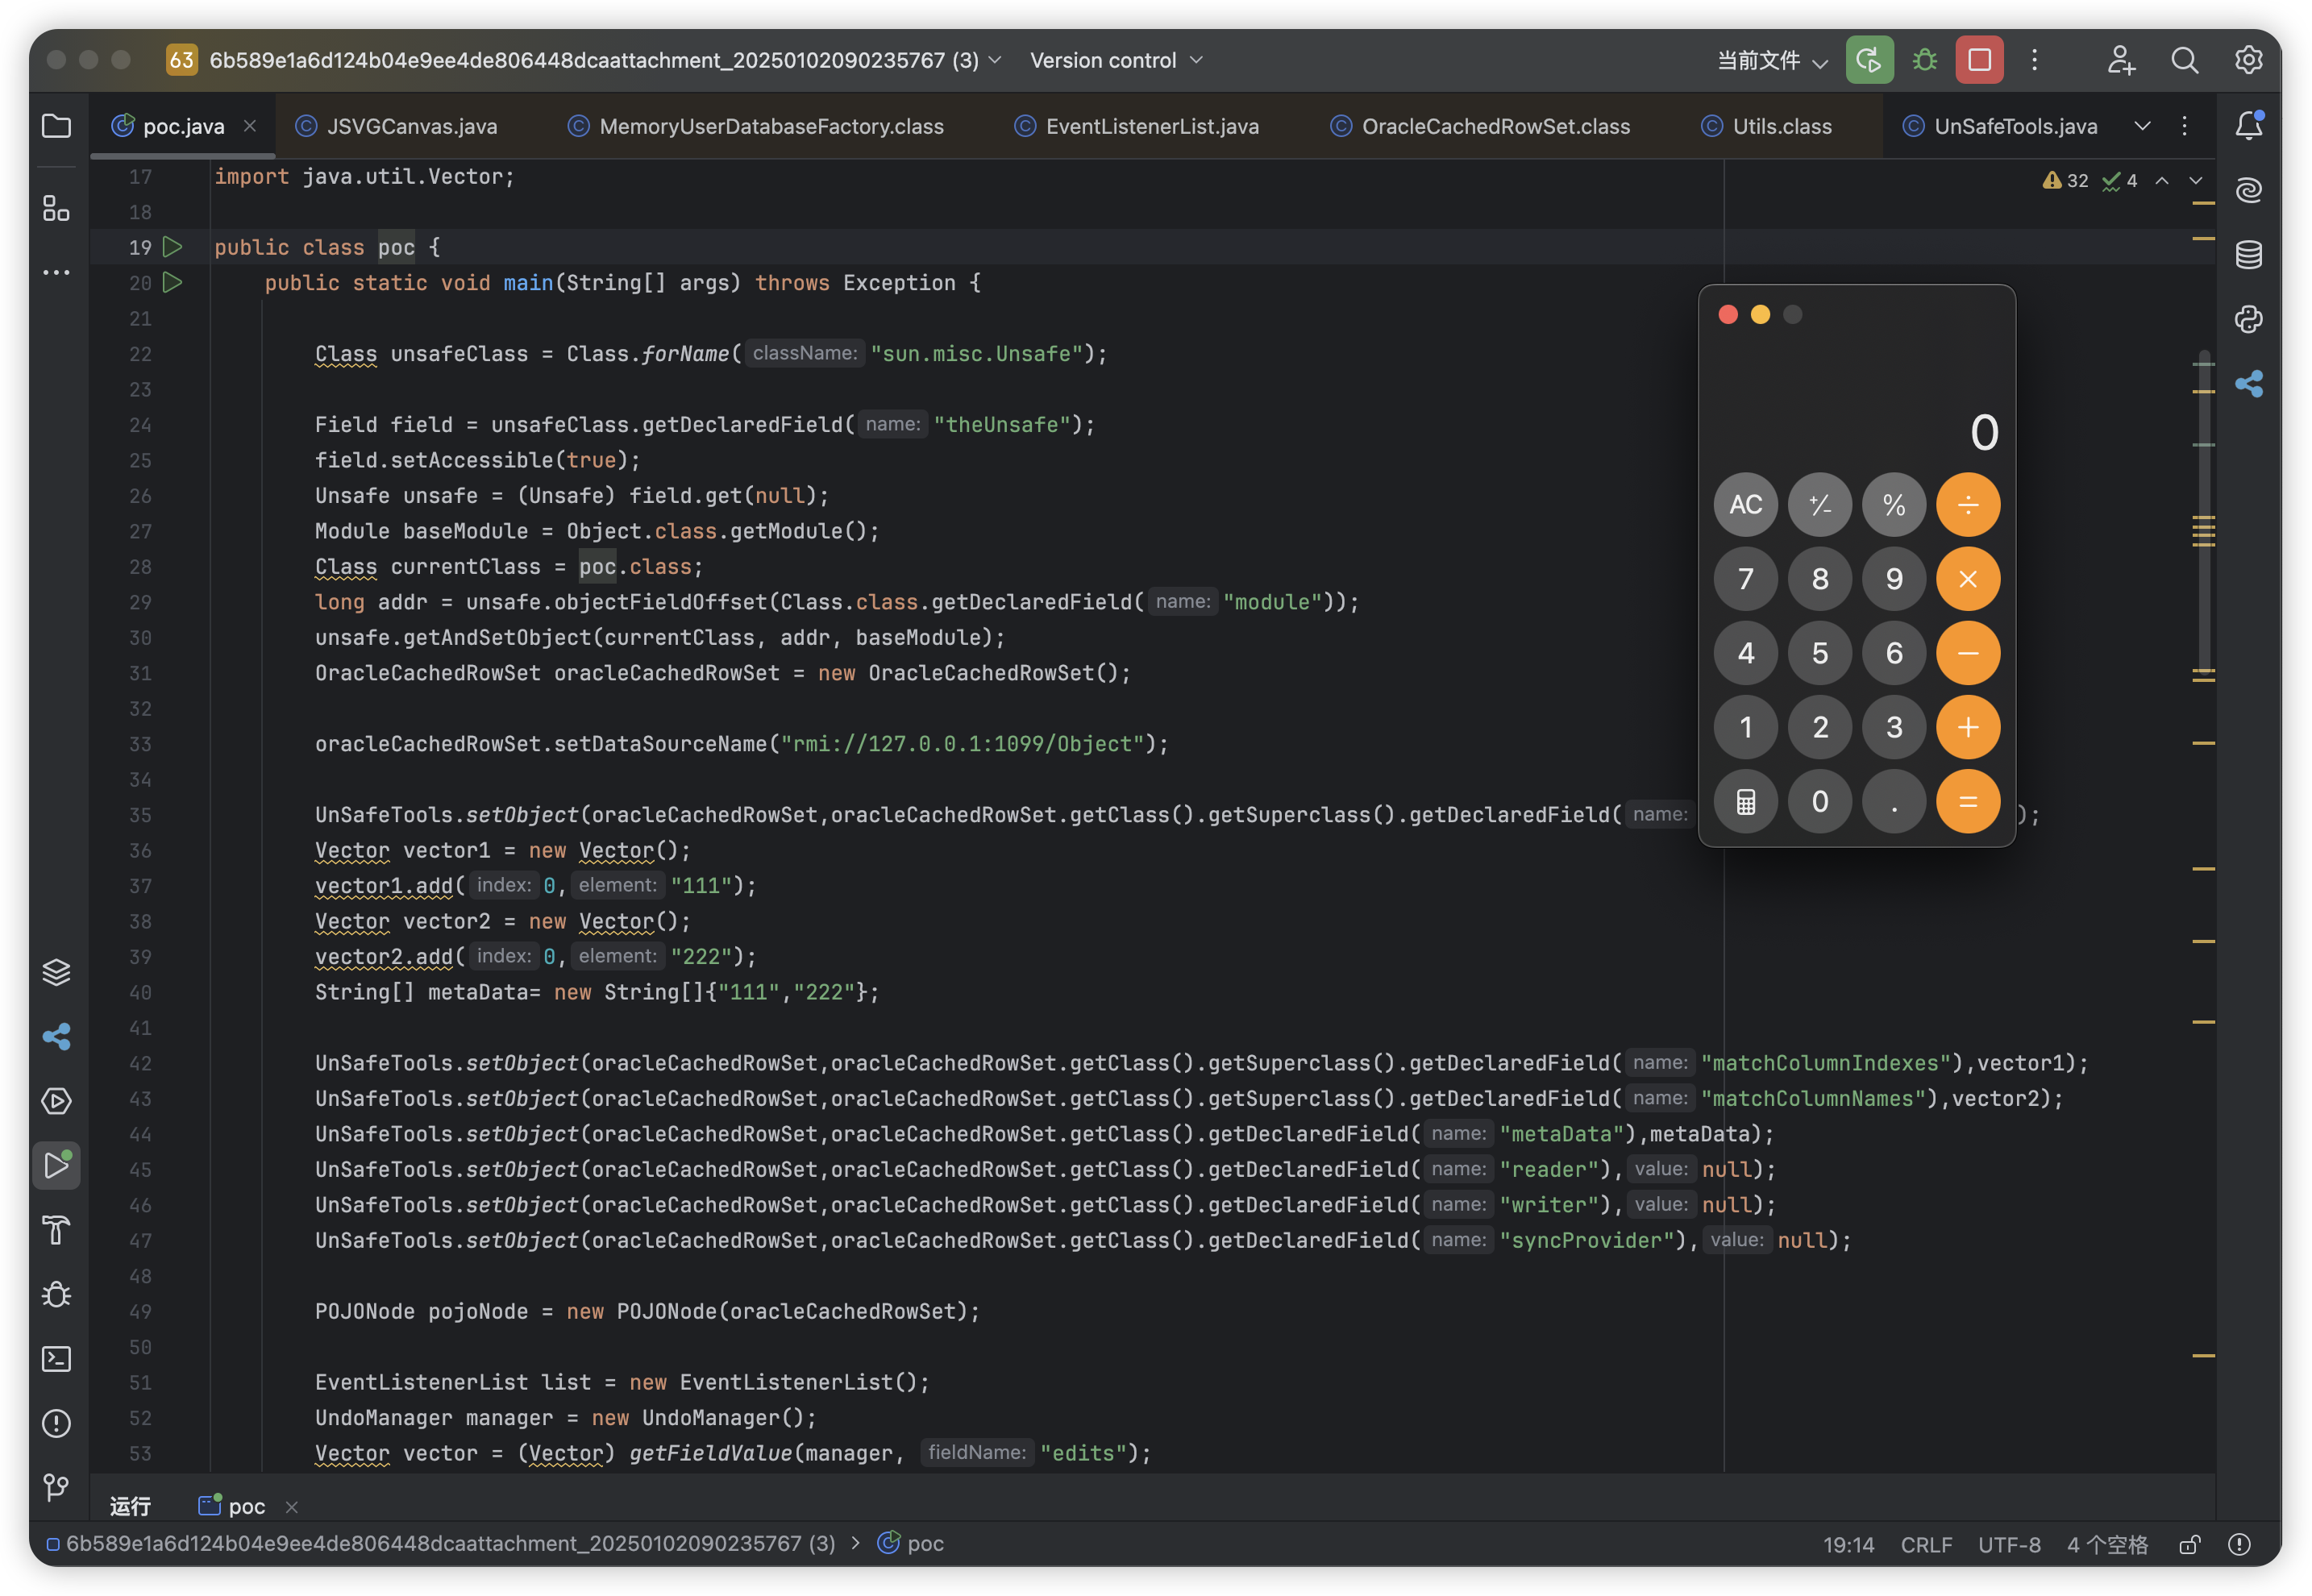Open IDE settings gear icon
The height and width of the screenshot is (1596, 2312).
[x=2249, y=60]
